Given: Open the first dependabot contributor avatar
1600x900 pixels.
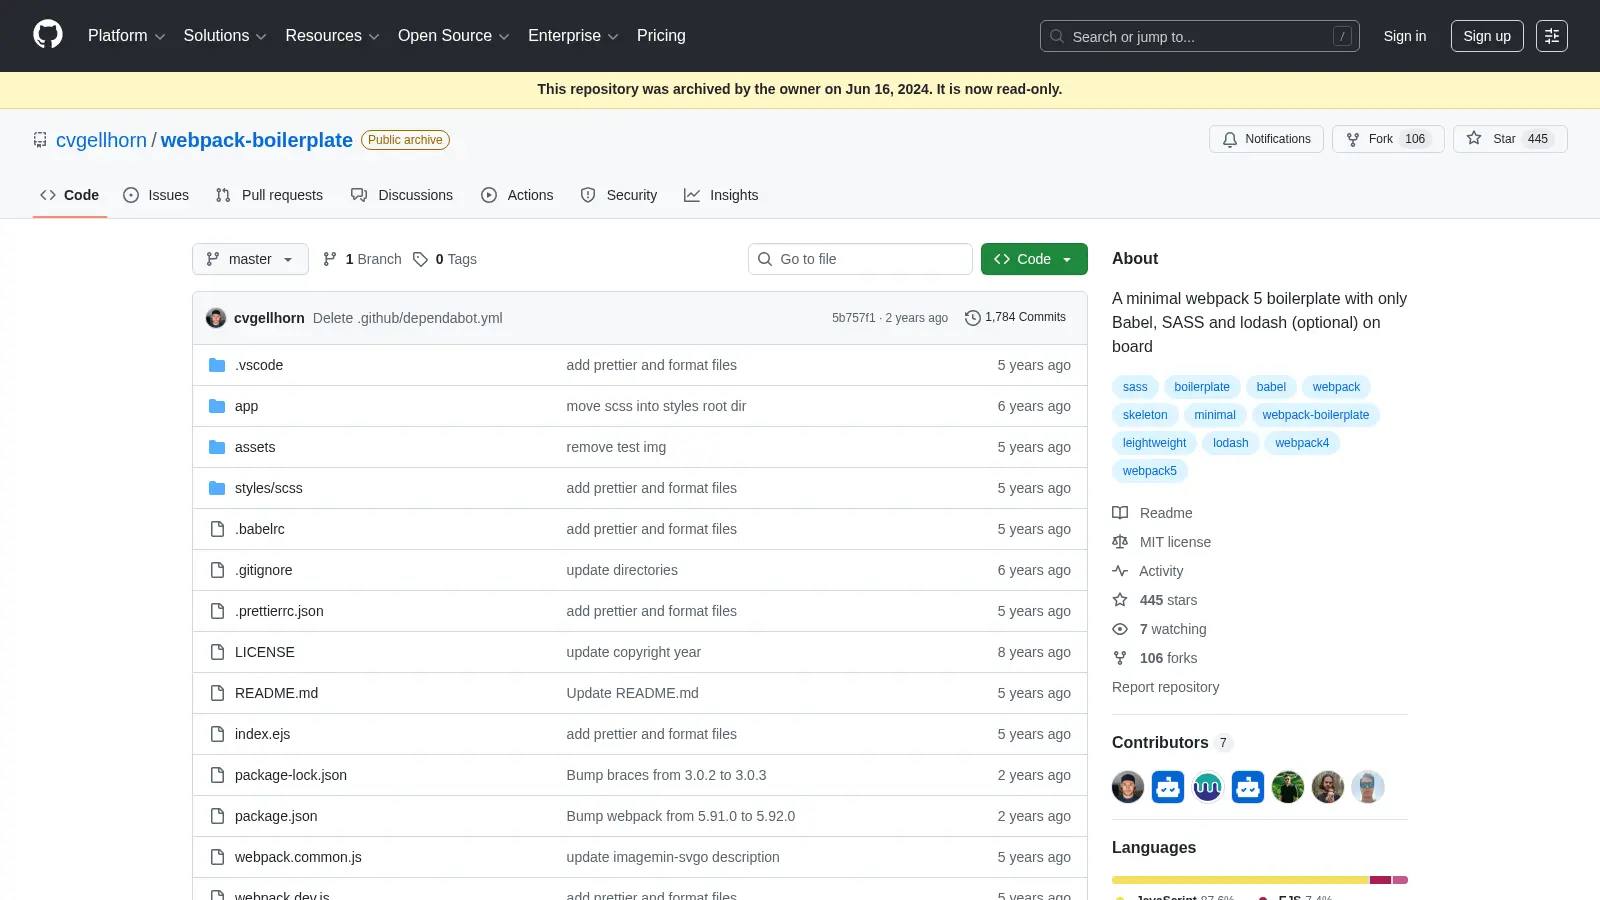Looking at the screenshot, I should [x=1168, y=787].
